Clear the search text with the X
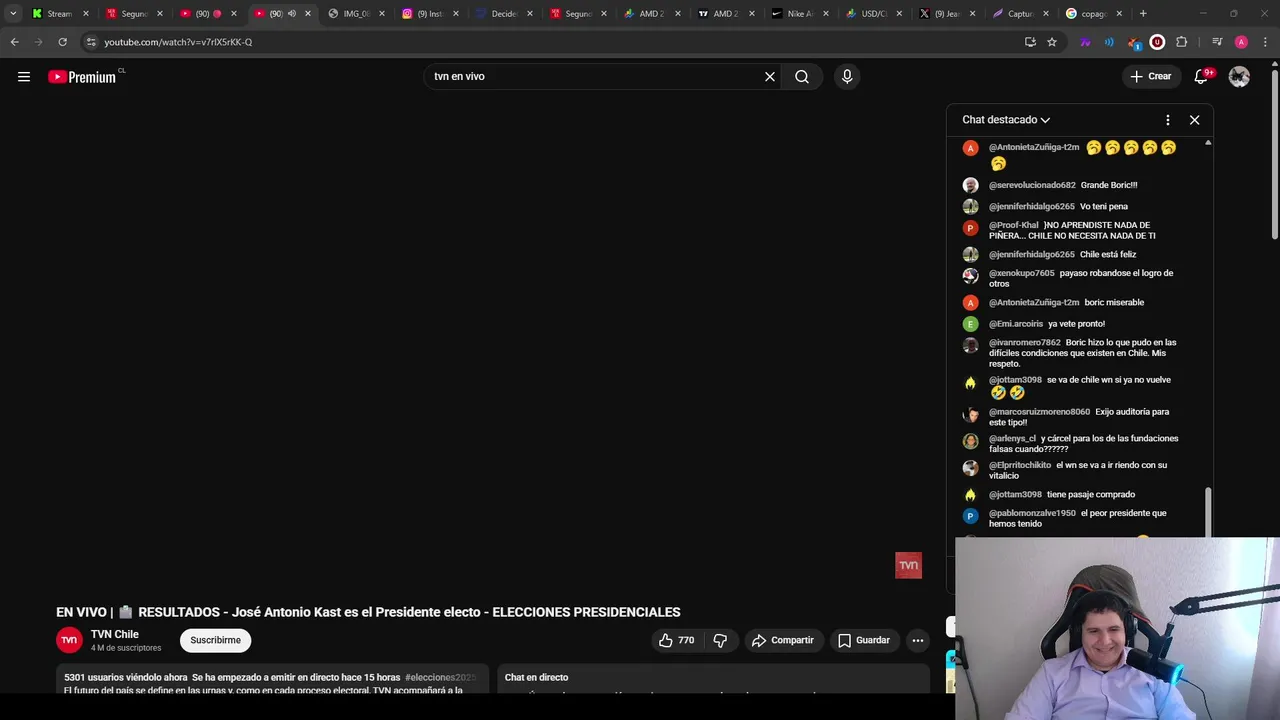Screen dimensions: 1280x720 click(x=770, y=77)
